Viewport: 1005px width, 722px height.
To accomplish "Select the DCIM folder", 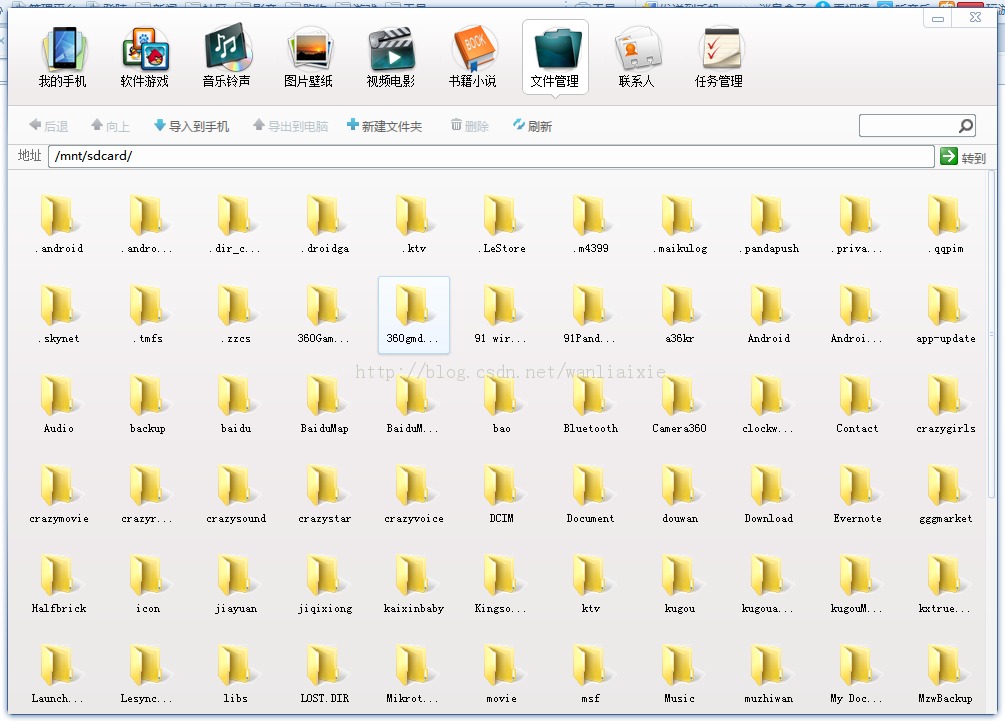I will [x=501, y=494].
